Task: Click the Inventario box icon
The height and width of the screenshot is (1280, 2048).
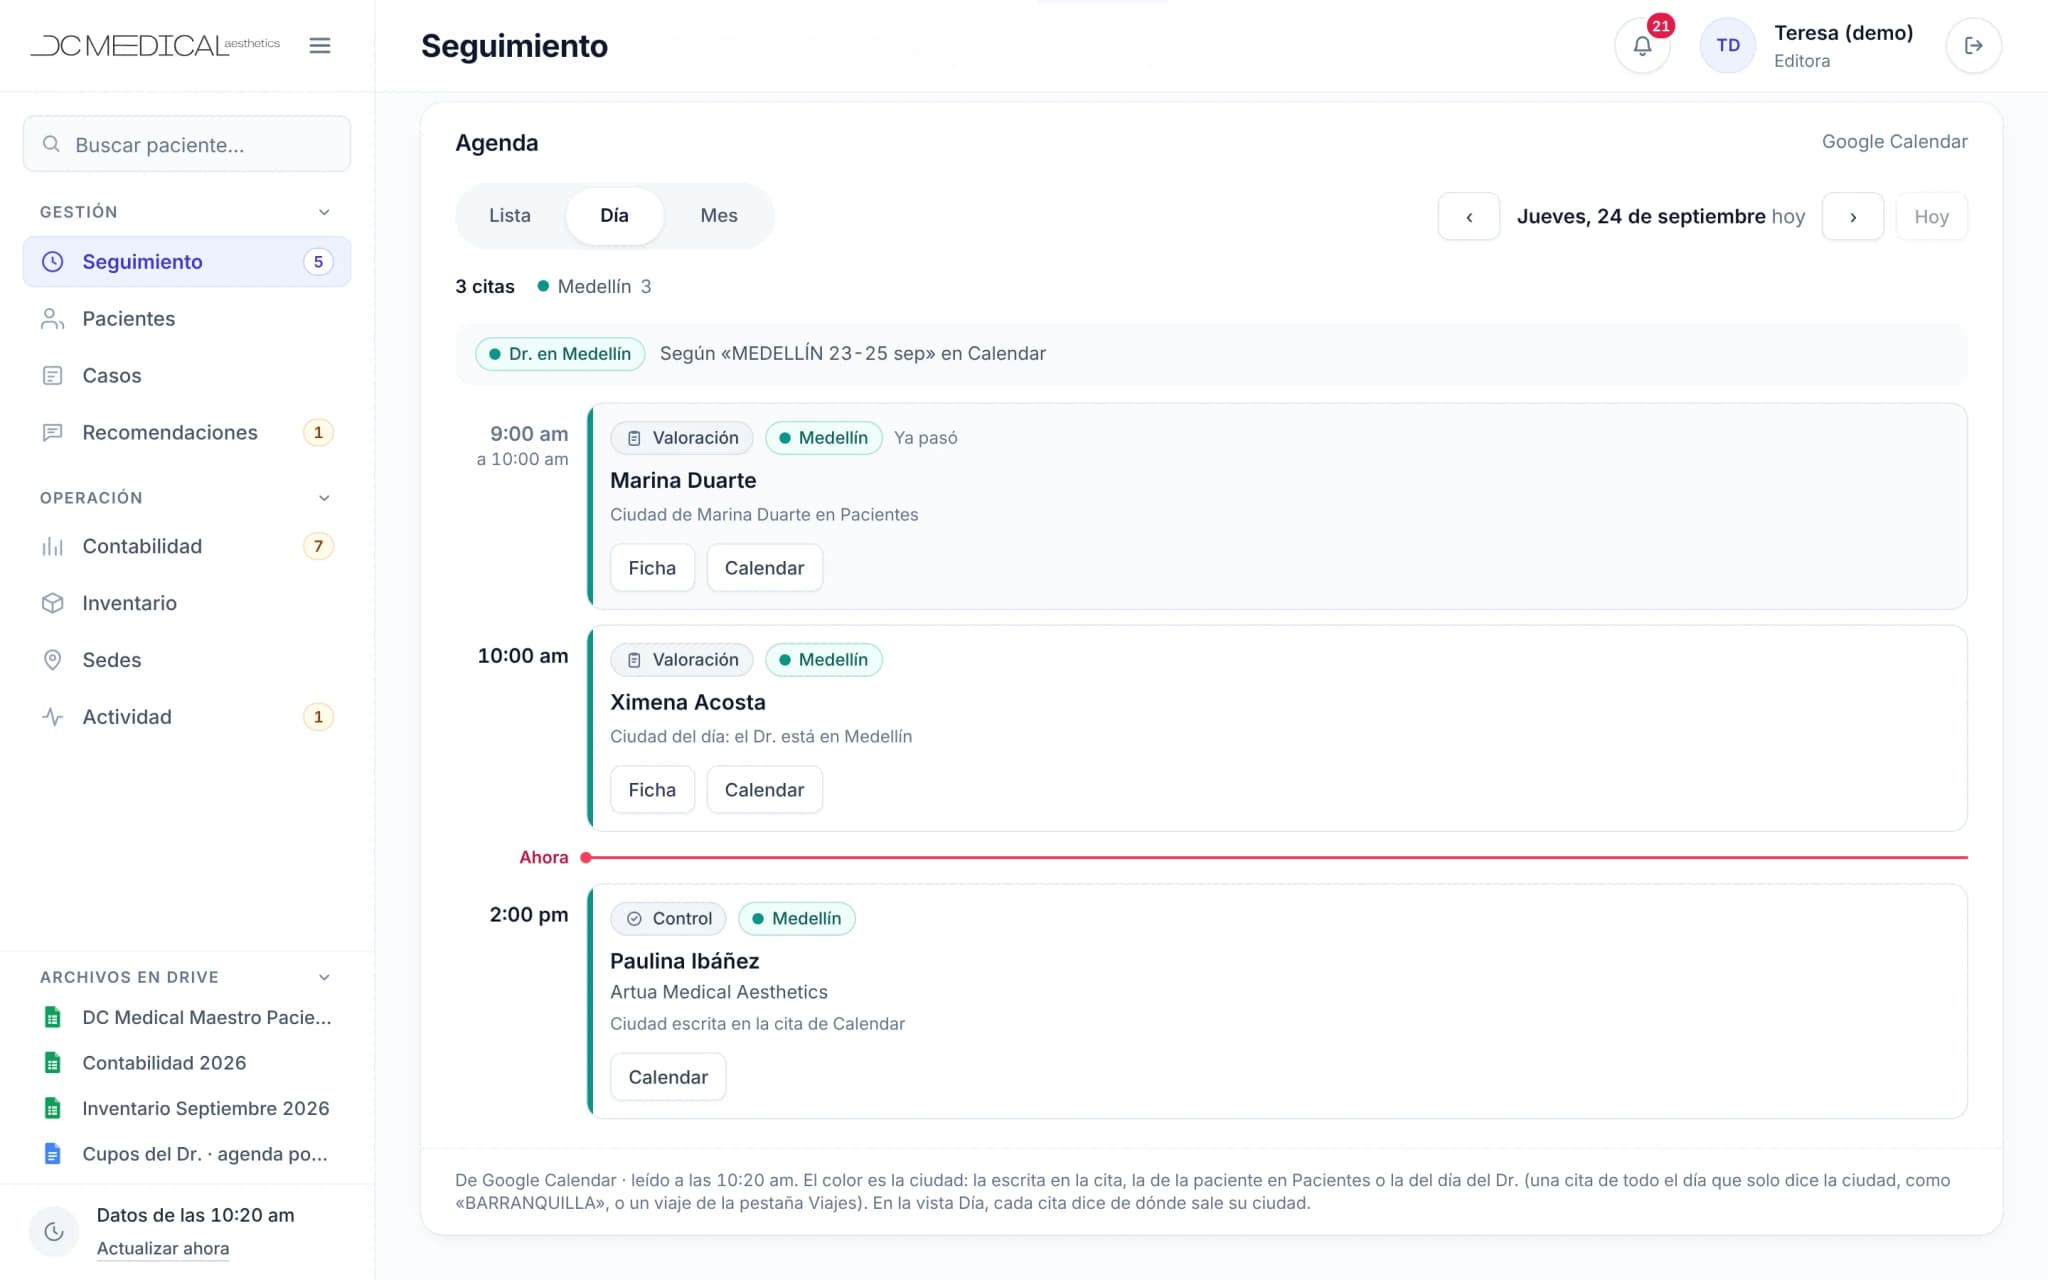Action: 53,604
